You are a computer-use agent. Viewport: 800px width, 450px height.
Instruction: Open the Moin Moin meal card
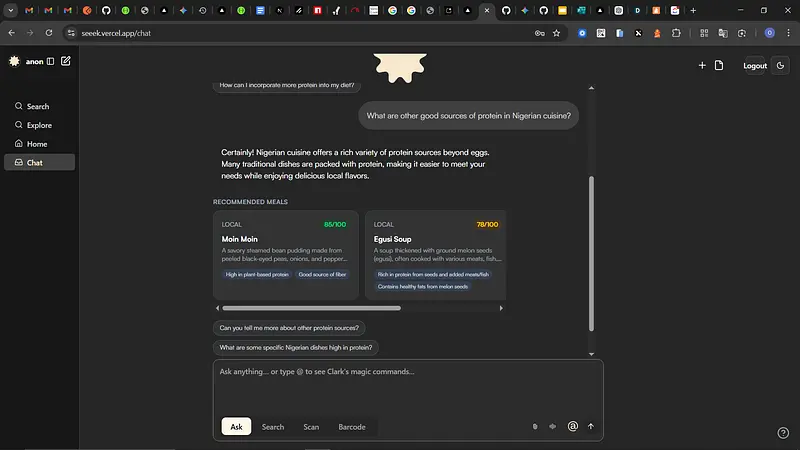tap(285, 255)
